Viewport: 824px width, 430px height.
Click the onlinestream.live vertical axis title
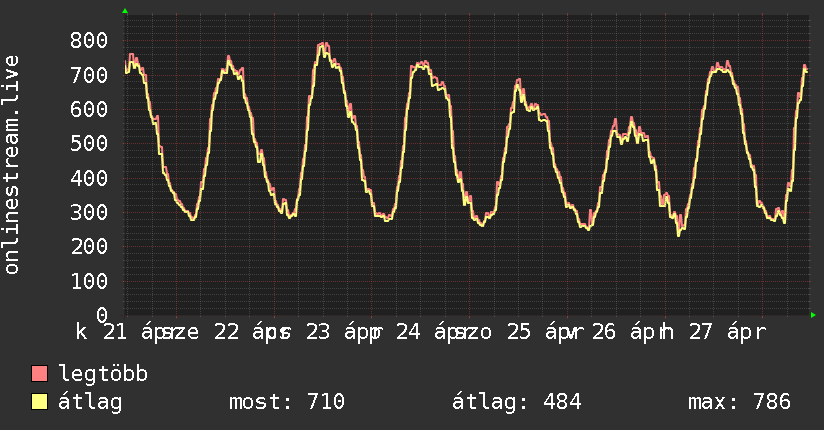tap(11, 165)
